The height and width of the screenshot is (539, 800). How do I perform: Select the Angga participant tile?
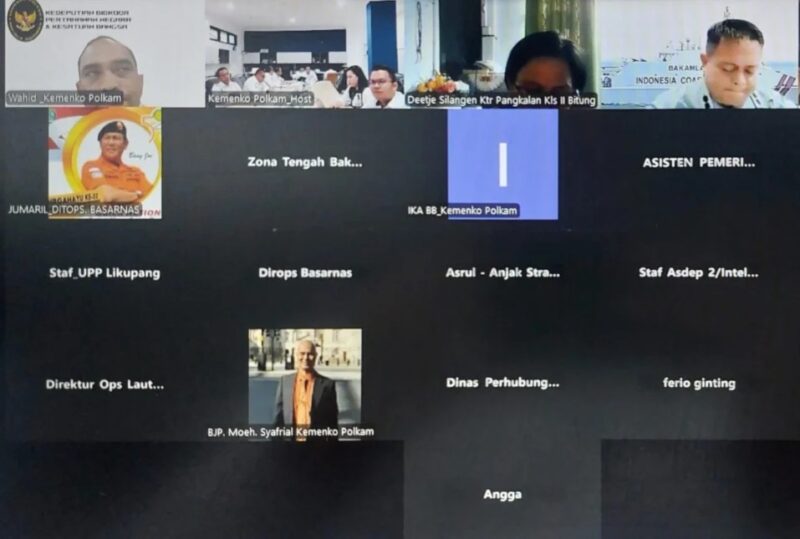[x=502, y=494]
